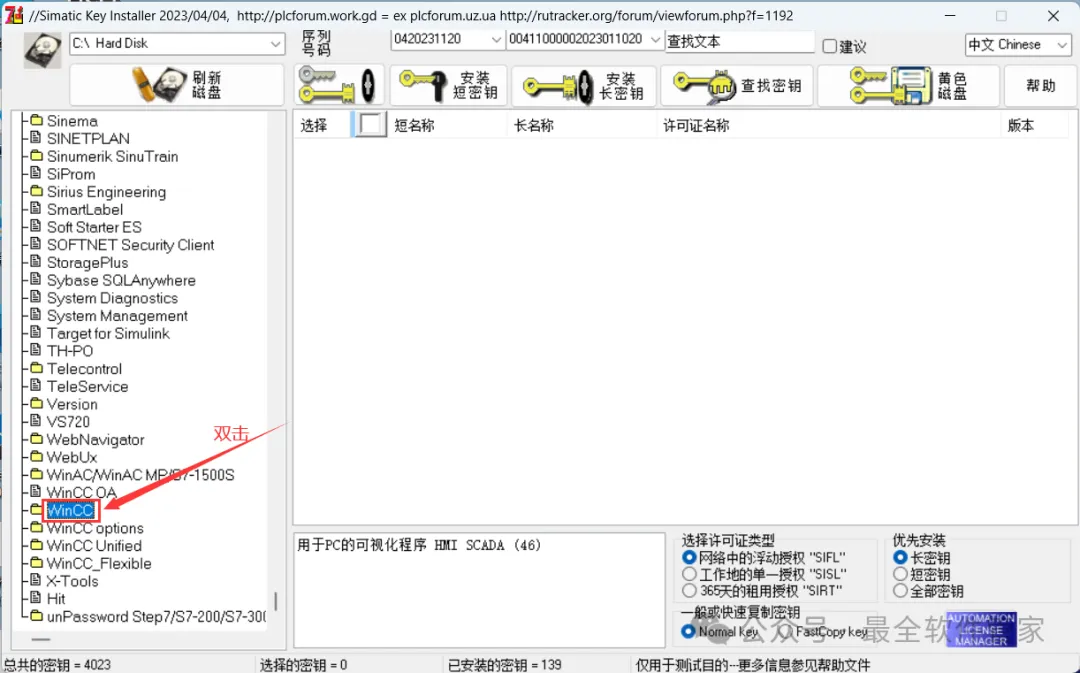Screen dimensions: 1080x673
Task: Click Install Short Key (安装短密钥)
Action: 448,85
